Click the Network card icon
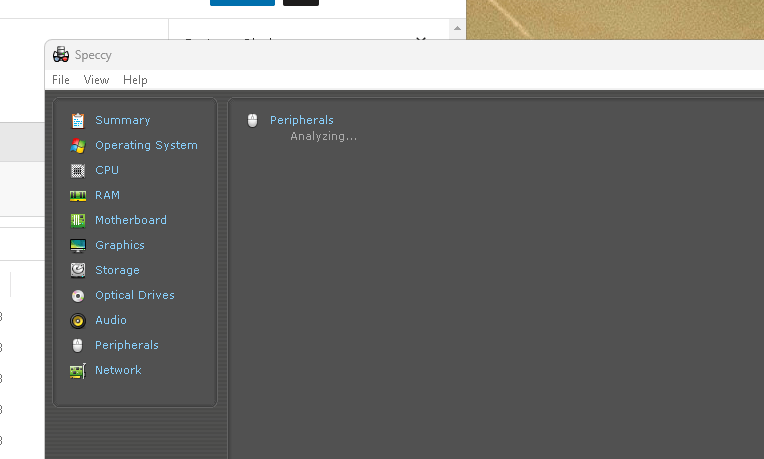The height and width of the screenshot is (459, 764). click(78, 371)
